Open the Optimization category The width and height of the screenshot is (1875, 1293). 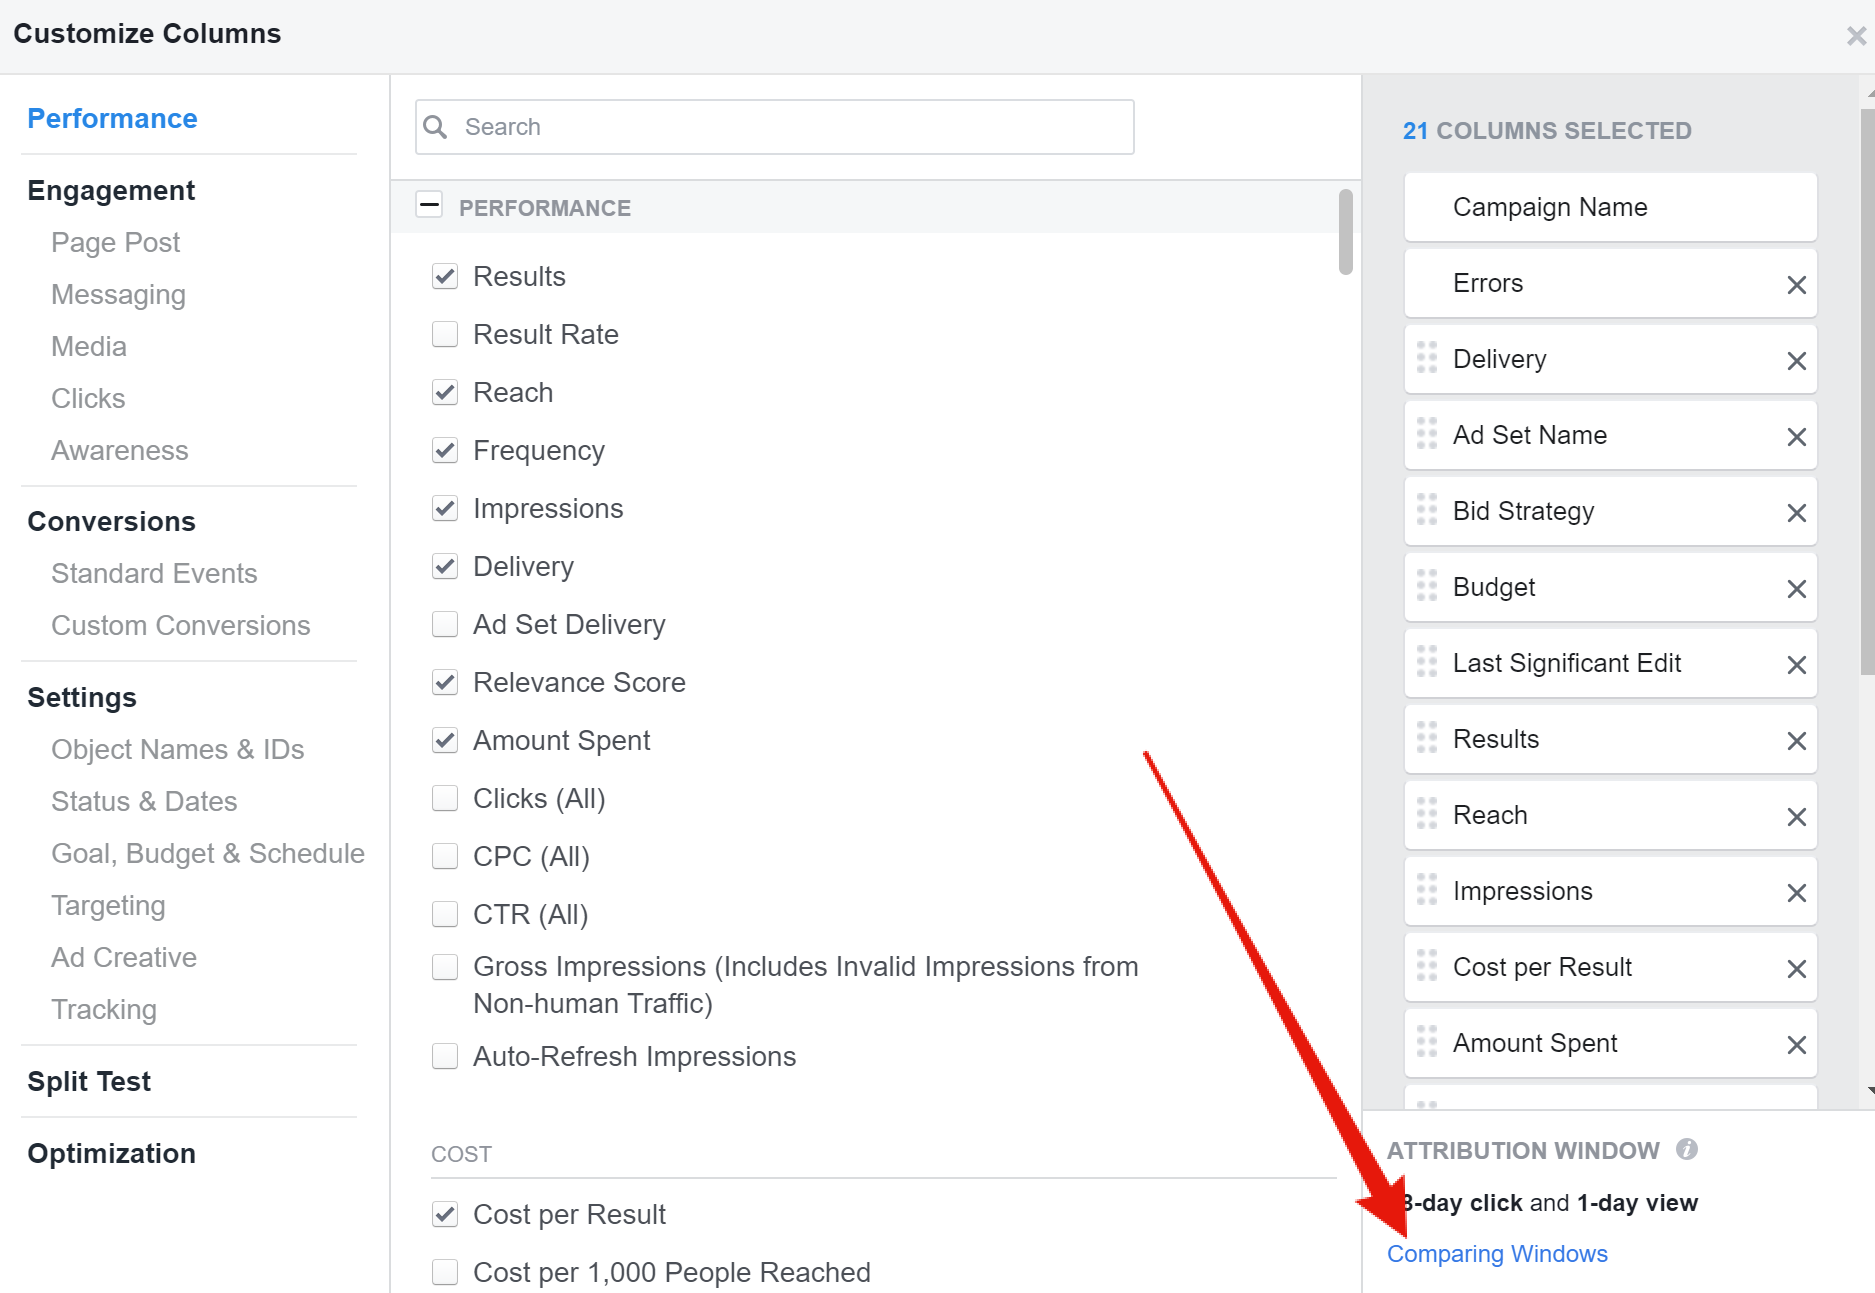pyautogui.click(x=111, y=1153)
